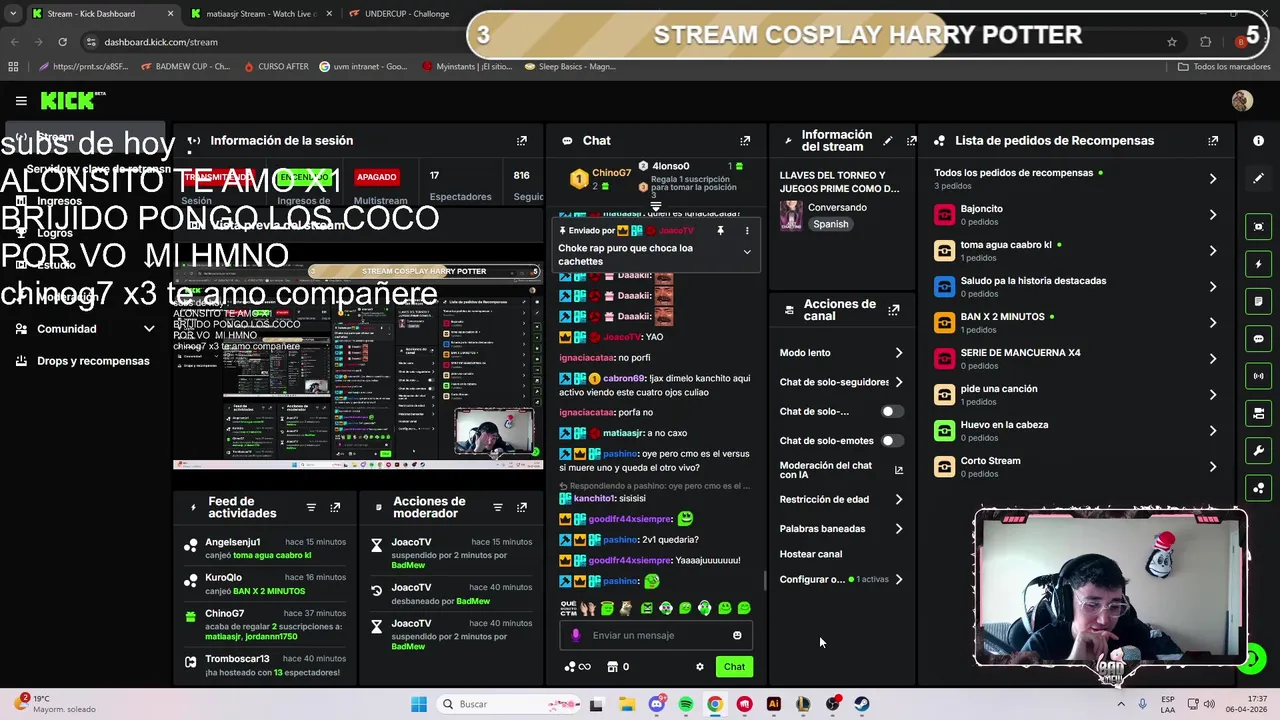Click the pencil edit-layout icon in right sidebar
The height and width of the screenshot is (720, 1280).
tap(1258, 178)
